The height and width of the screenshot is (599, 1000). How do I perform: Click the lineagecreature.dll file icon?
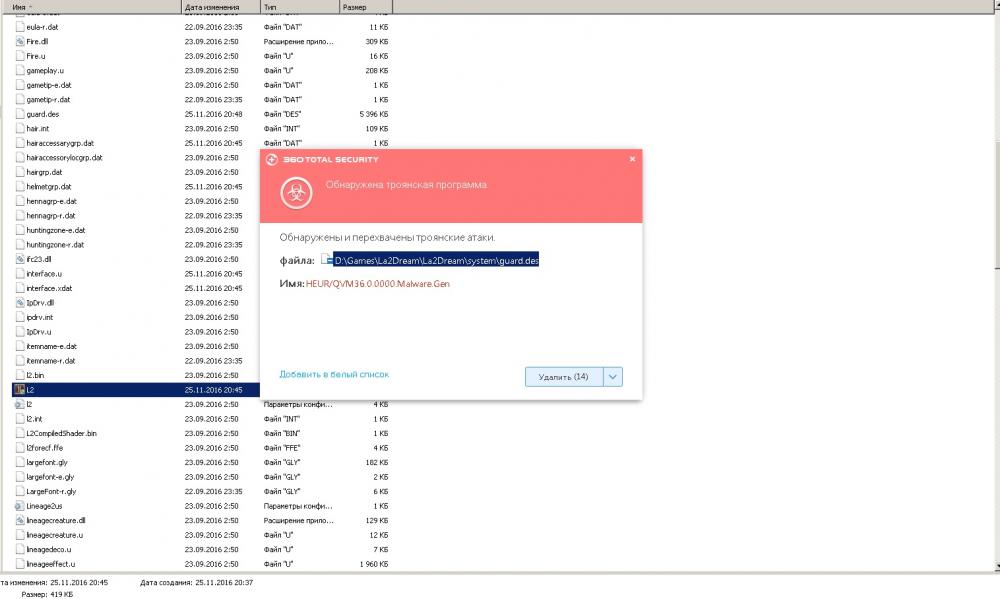click(x=20, y=520)
